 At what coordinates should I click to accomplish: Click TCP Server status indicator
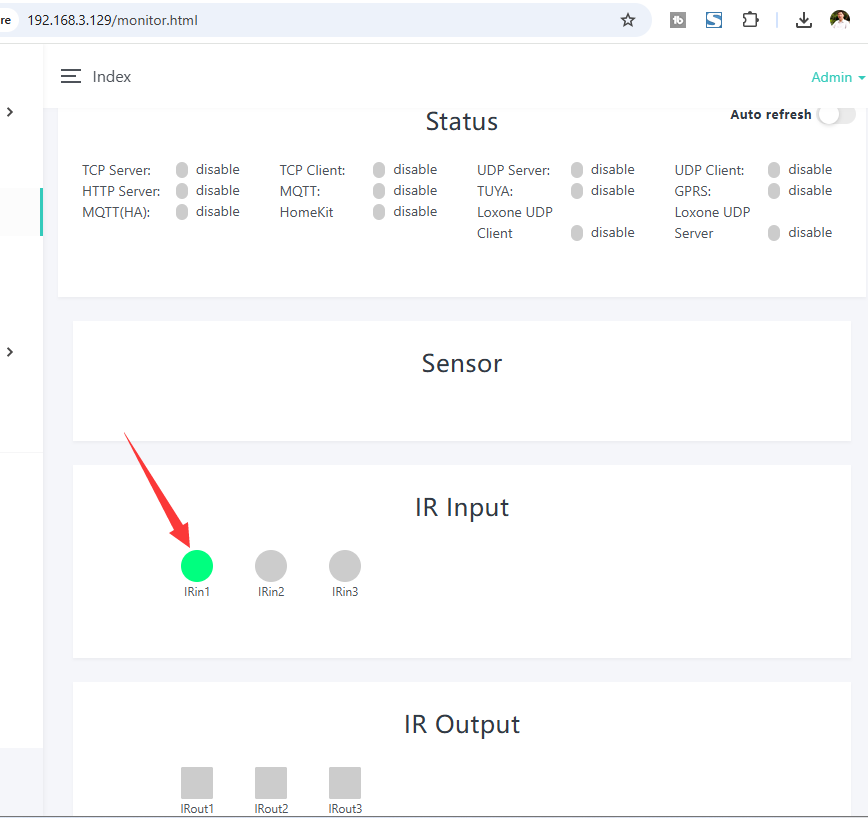coord(182,170)
